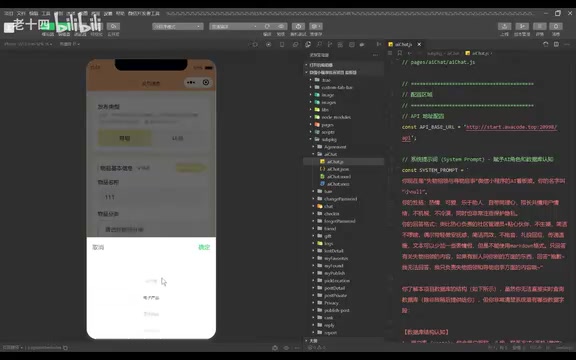
Task: Click the 详情 icon
Action: pos(539,26)
